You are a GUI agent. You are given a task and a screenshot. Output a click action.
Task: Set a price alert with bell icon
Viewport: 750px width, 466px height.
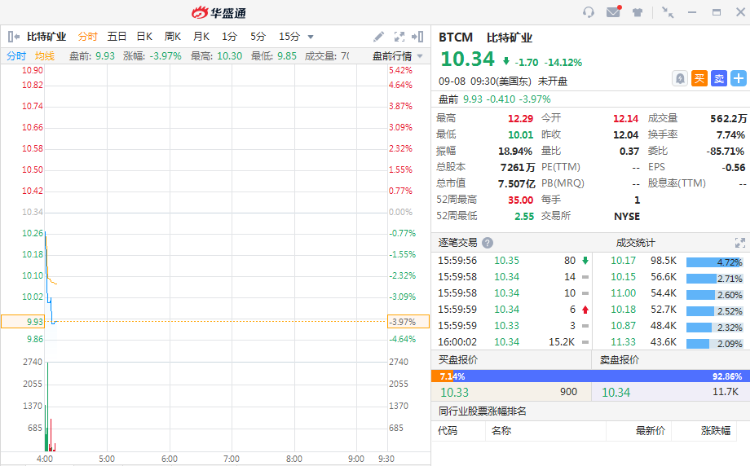tap(680, 77)
